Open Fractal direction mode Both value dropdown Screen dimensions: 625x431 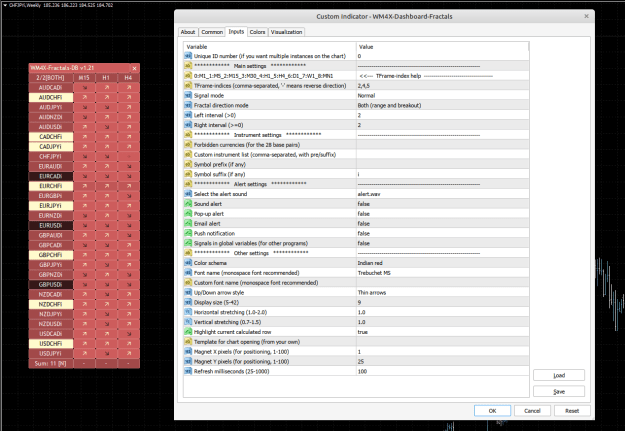point(442,105)
